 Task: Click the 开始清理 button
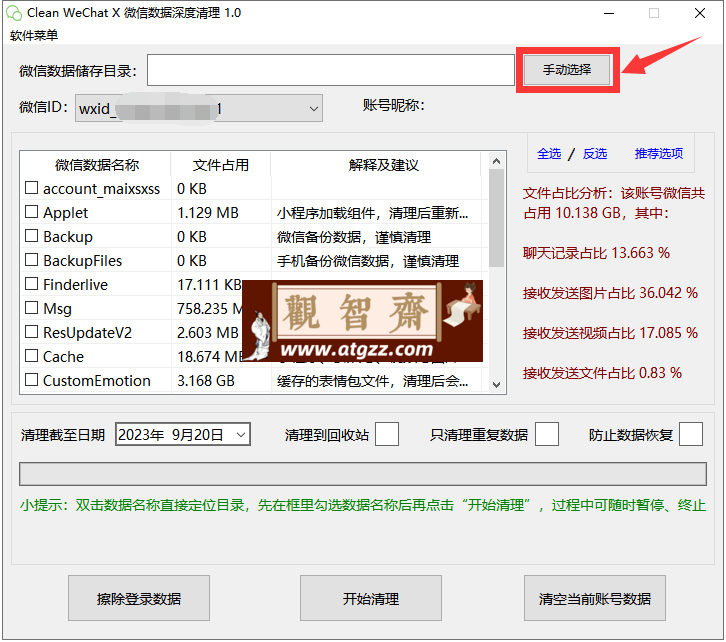pos(370,598)
